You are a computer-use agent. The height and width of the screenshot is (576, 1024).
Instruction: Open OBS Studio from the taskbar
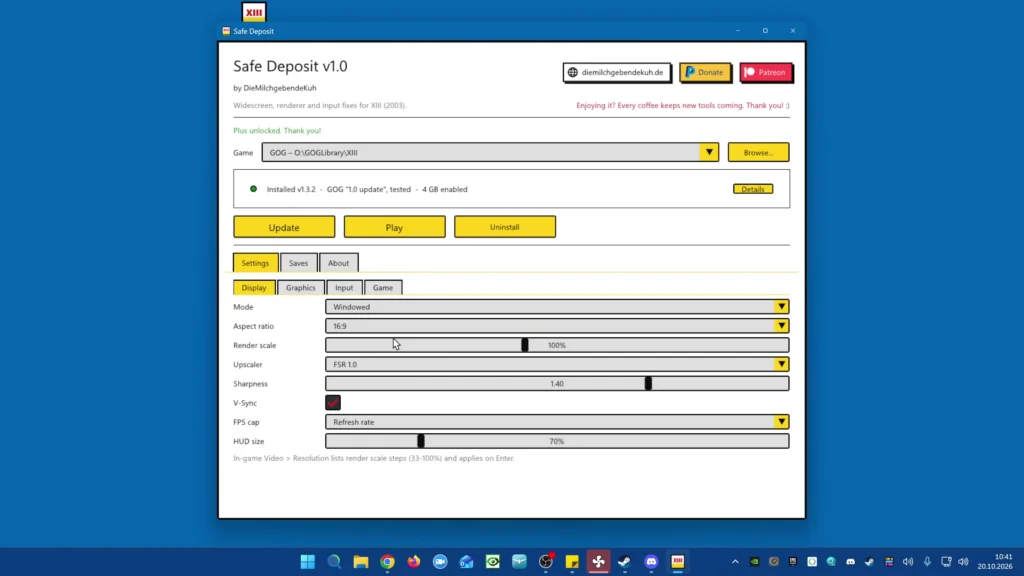click(x=546, y=562)
